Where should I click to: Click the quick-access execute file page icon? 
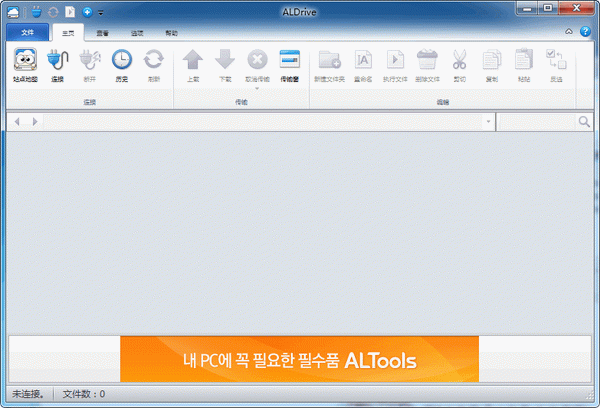70,12
